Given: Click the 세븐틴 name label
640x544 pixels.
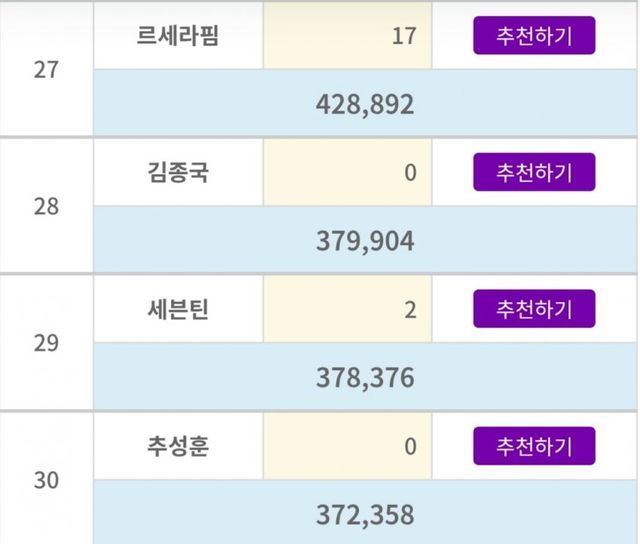Looking at the screenshot, I should coord(178,309).
